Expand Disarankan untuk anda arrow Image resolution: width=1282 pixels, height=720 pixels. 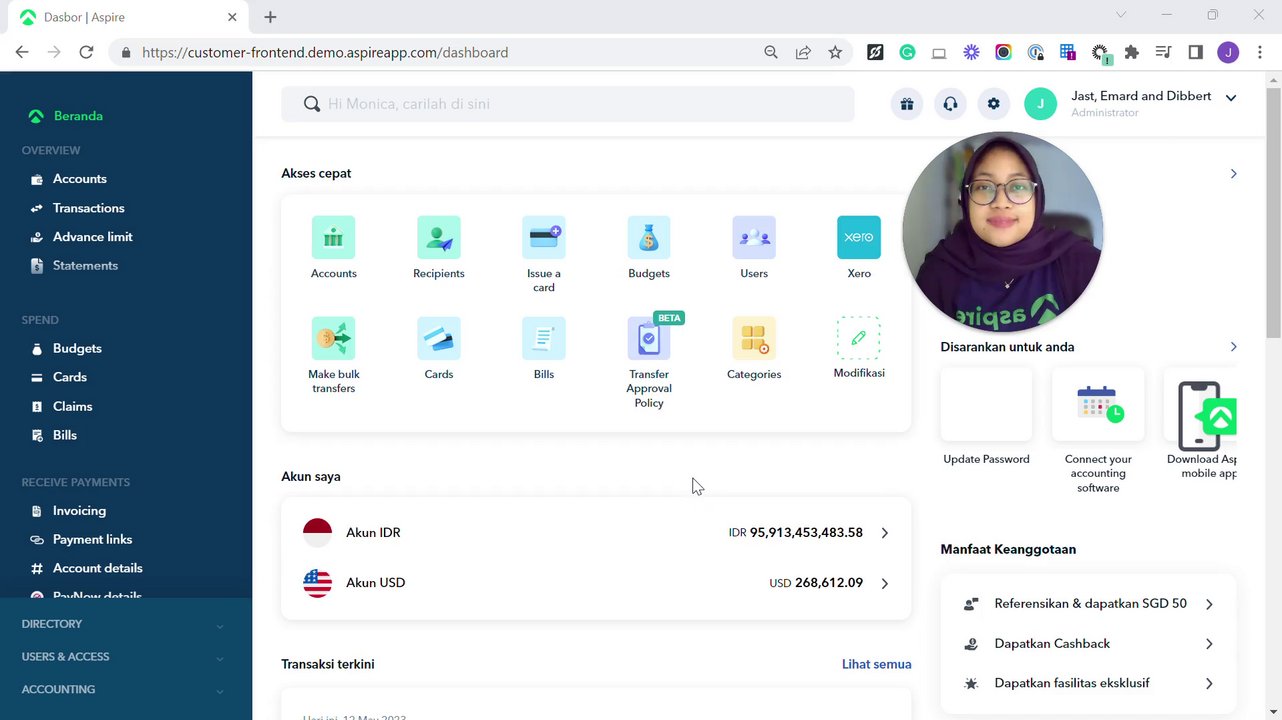pyautogui.click(x=1233, y=347)
